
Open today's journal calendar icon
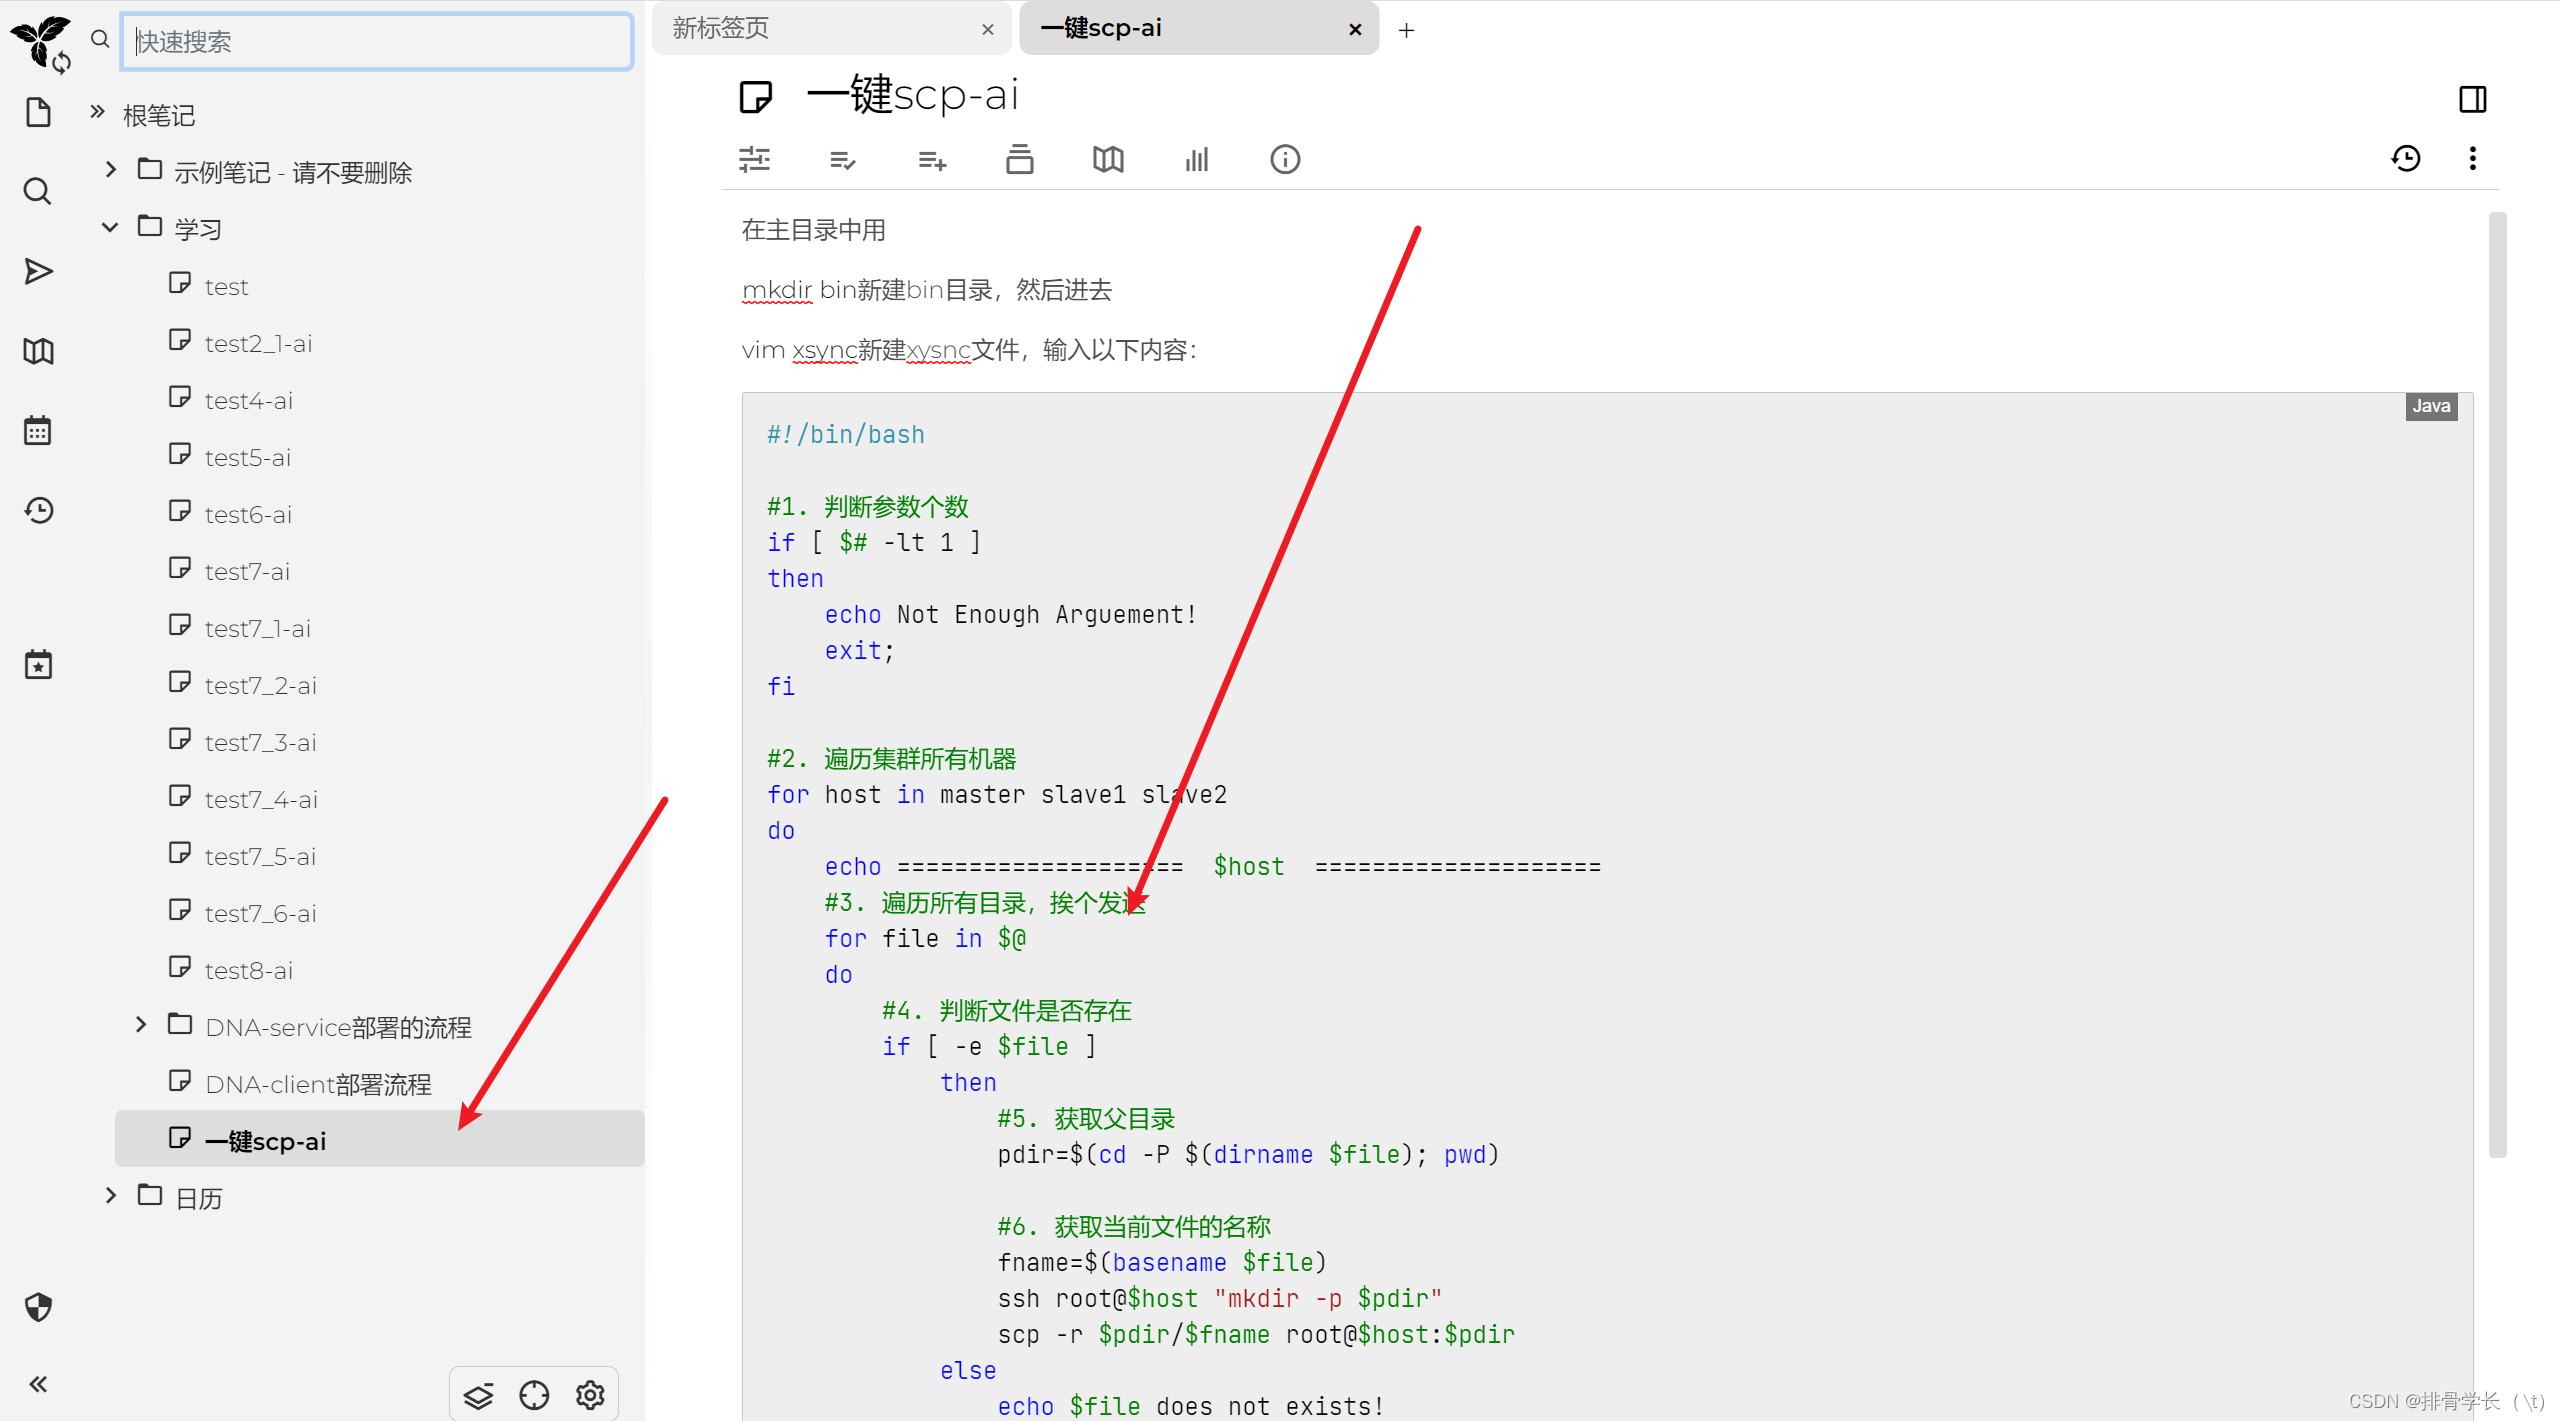click(38, 431)
